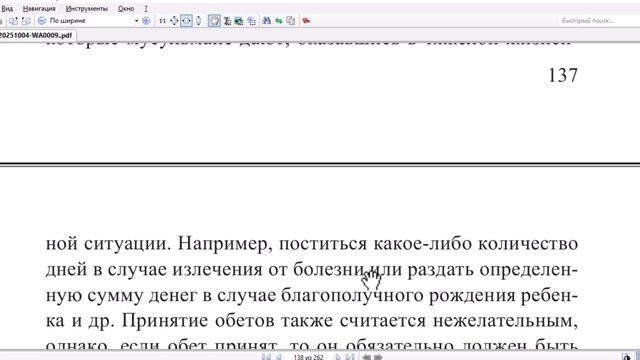This screenshot has height=360, width=640.
Task: Open the Окно menu
Action: pos(126,9)
